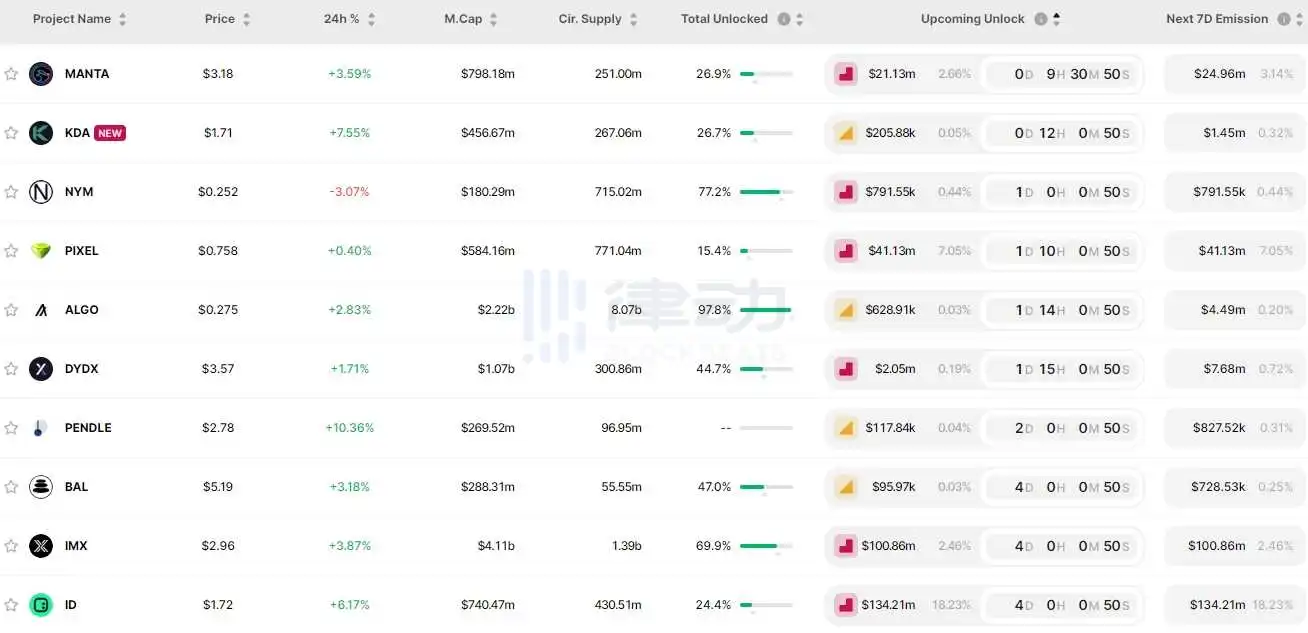1308x633 pixels.
Task: Click IMX's 69.9% unlocked progress bar
Action: click(766, 546)
